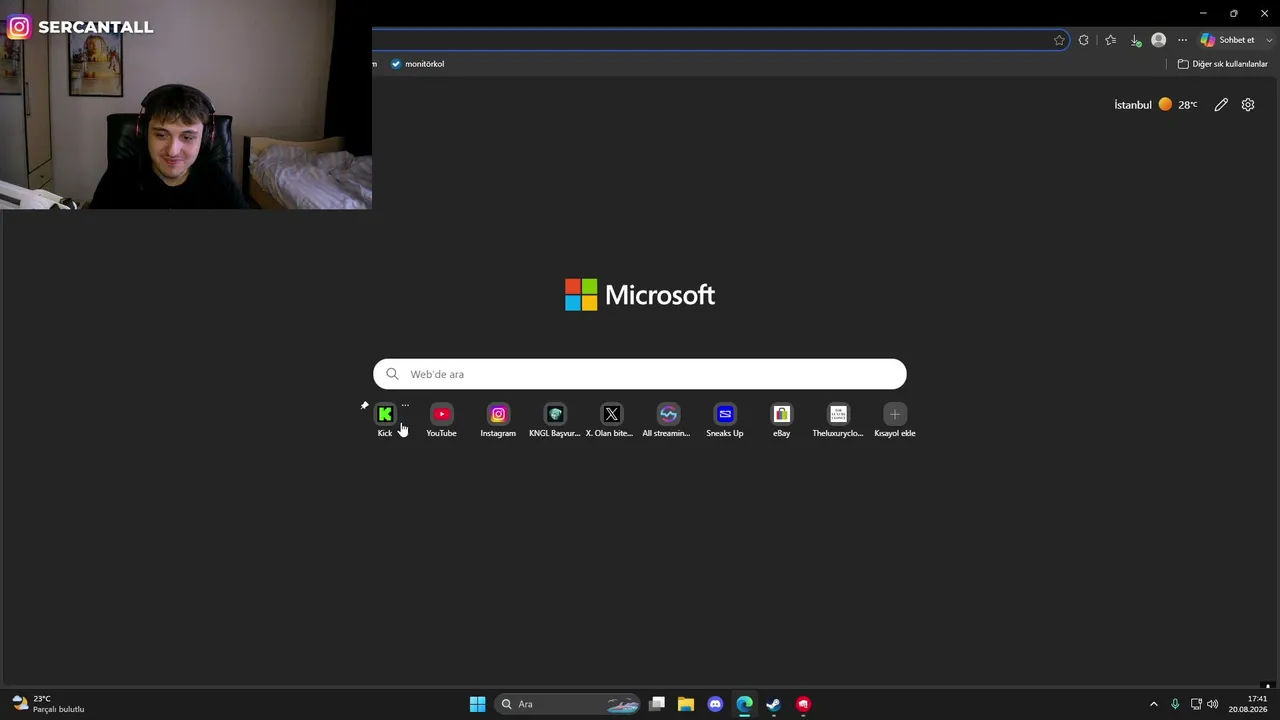Open the clock showing 17:41
1280x720 pixels.
pos(1249,704)
